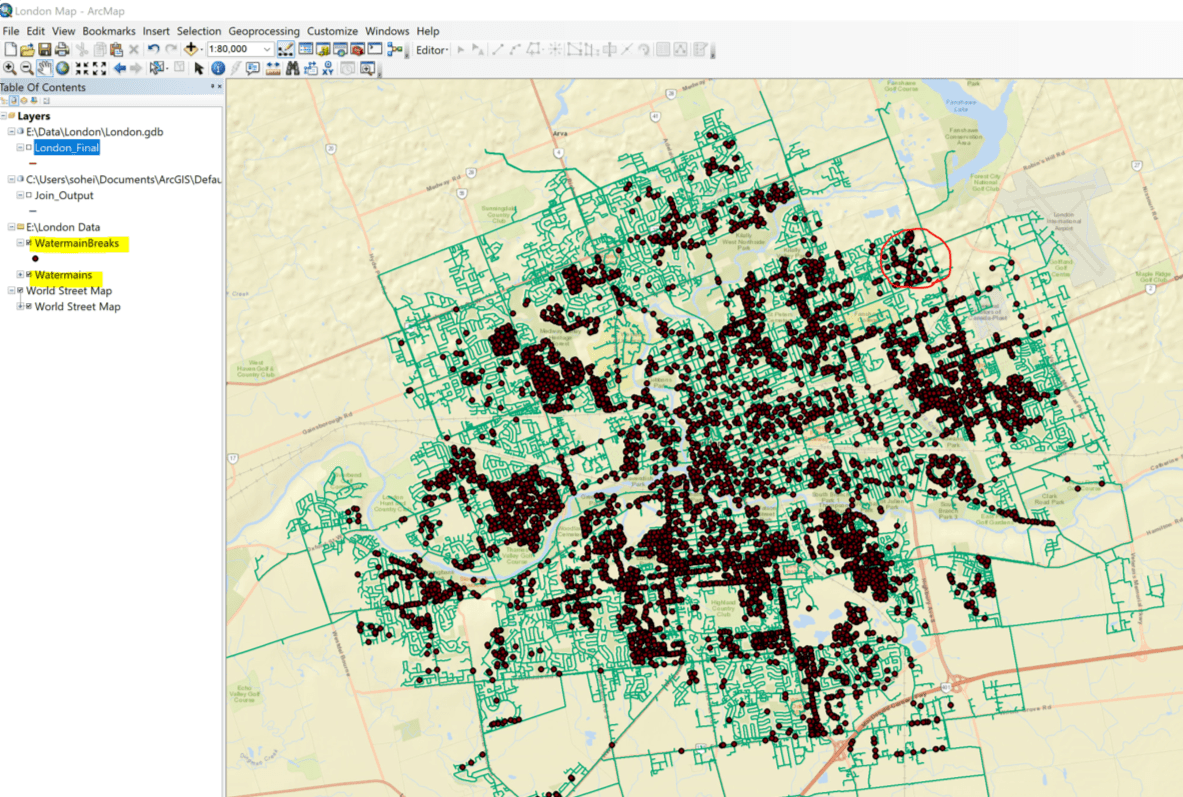Screen dimensions: 1183x797
Task: Click the London_Final line symbol swatch
Action: tap(33, 164)
